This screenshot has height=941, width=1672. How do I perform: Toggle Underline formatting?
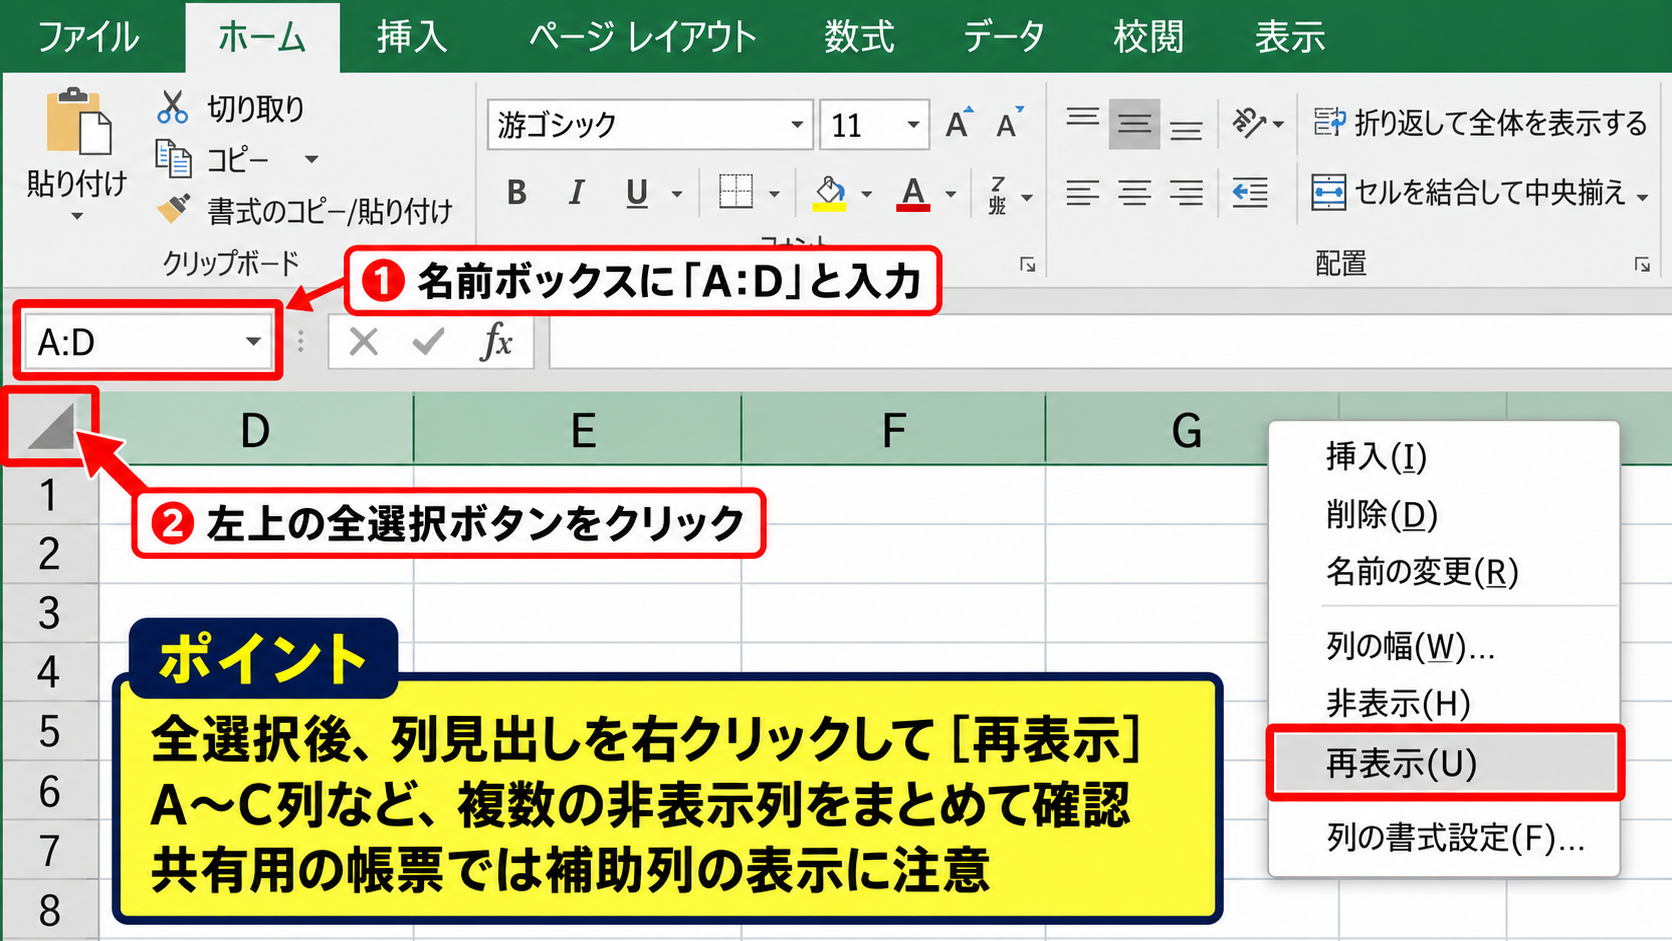tap(637, 192)
